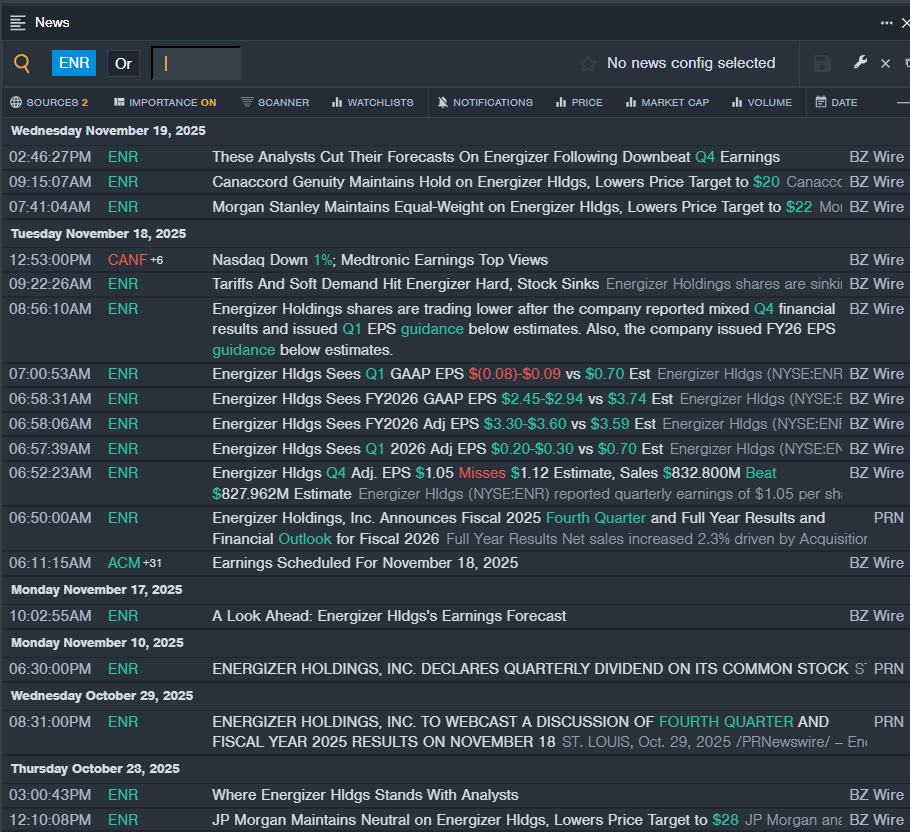910x832 pixels.
Task: Open the Date filter dropdown
Action: point(836,102)
